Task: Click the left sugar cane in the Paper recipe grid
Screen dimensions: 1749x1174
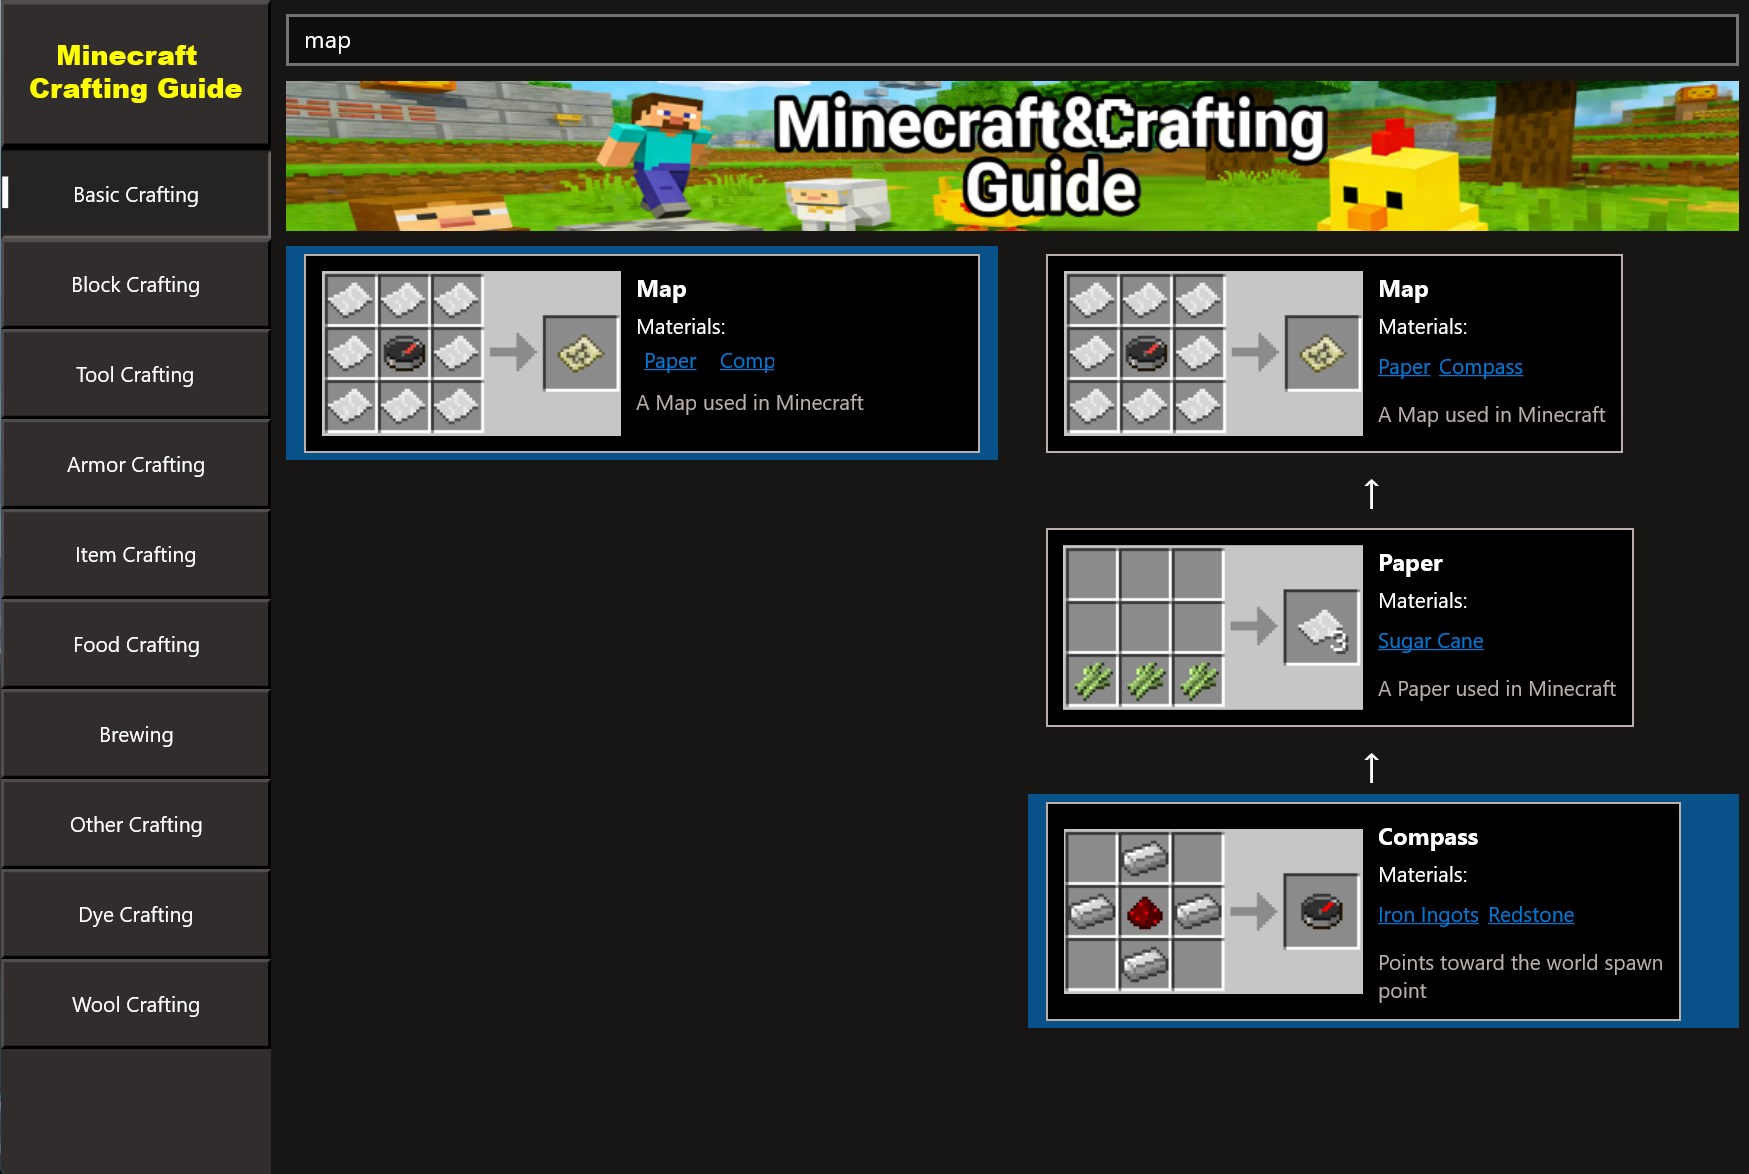Action: click(x=1092, y=680)
